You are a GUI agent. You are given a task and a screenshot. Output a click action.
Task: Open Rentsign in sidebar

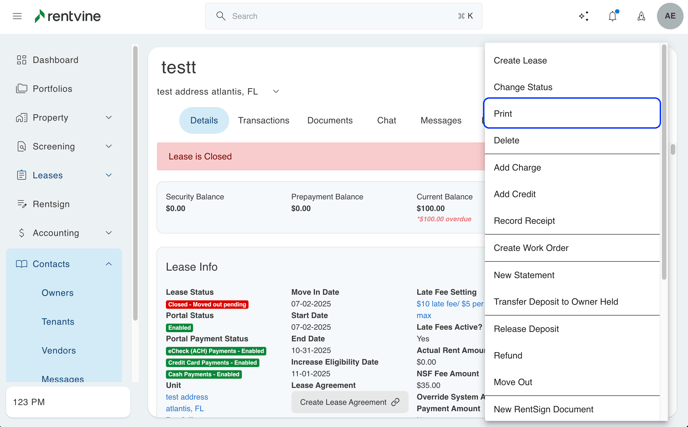[51, 204]
